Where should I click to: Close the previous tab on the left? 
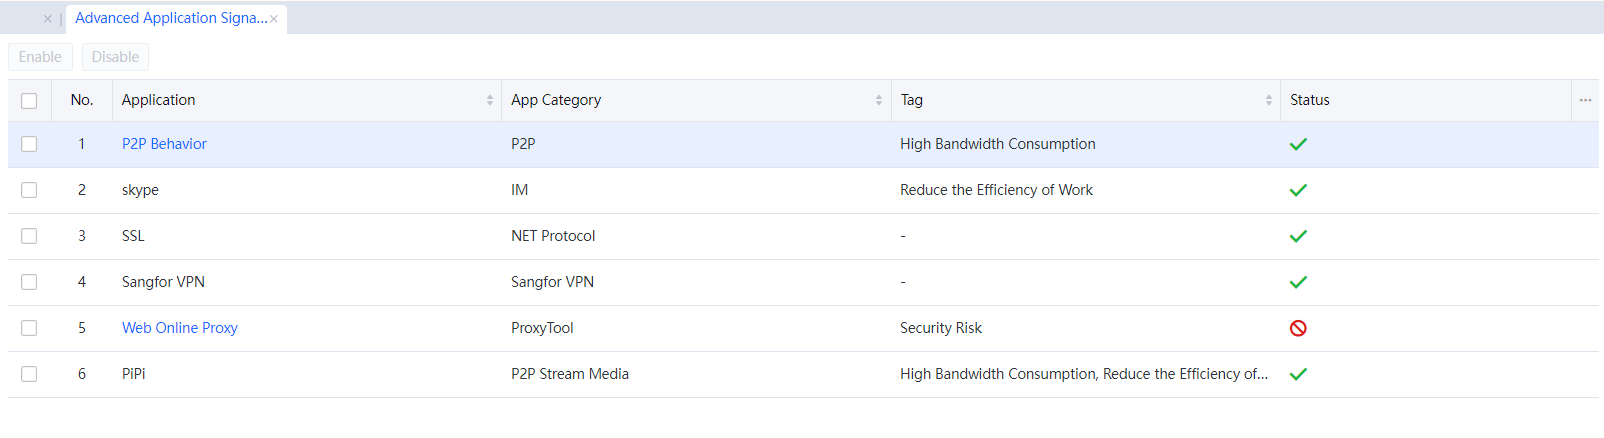(x=47, y=19)
